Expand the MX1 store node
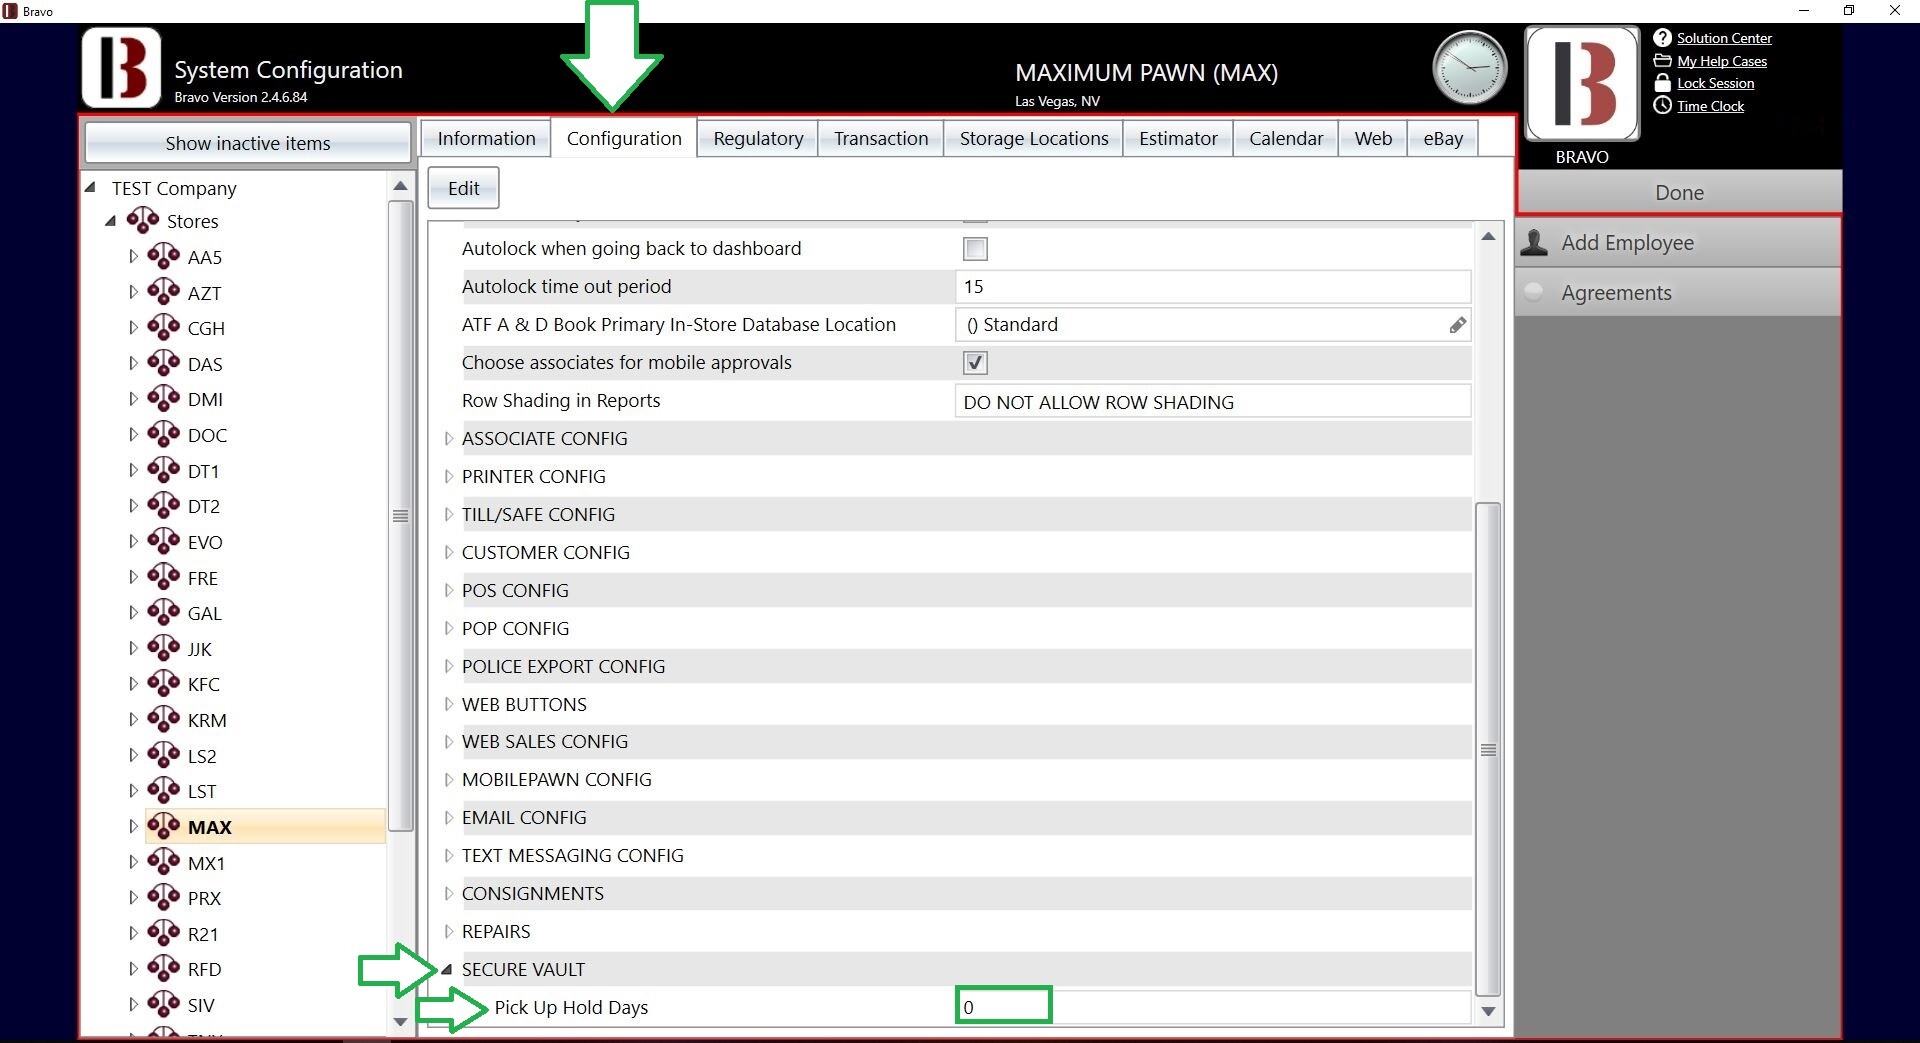This screenshot has height=1043, width=1920. 133,862
